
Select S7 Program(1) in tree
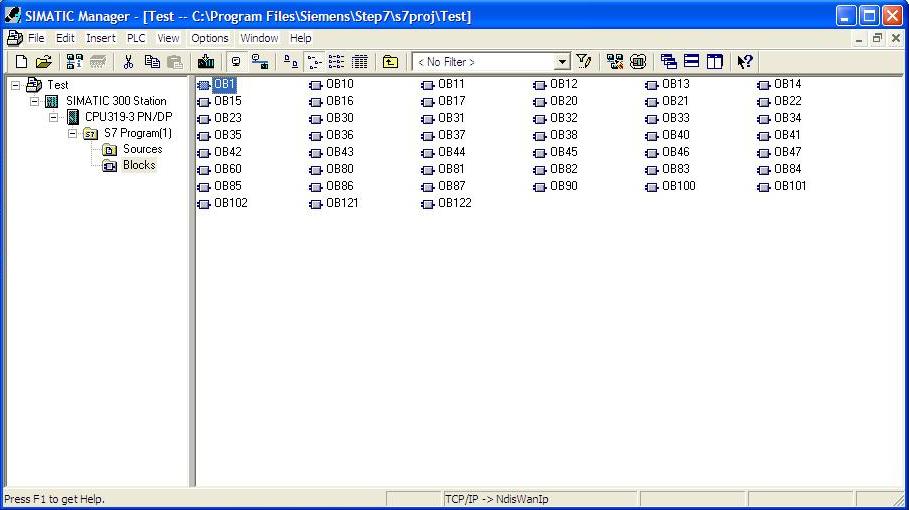pos(138,133)
